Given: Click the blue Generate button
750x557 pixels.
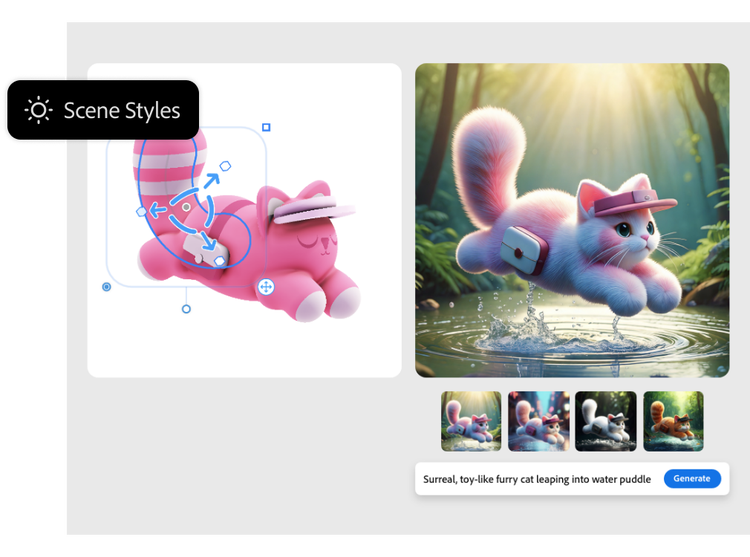Looking at the screenshot, I should [x=692, y=479].
